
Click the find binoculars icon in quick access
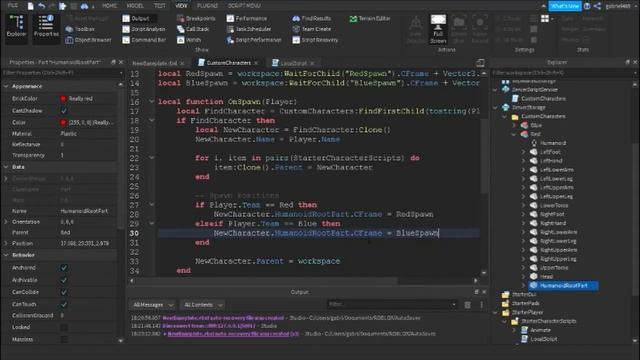(x=84, y=6)
